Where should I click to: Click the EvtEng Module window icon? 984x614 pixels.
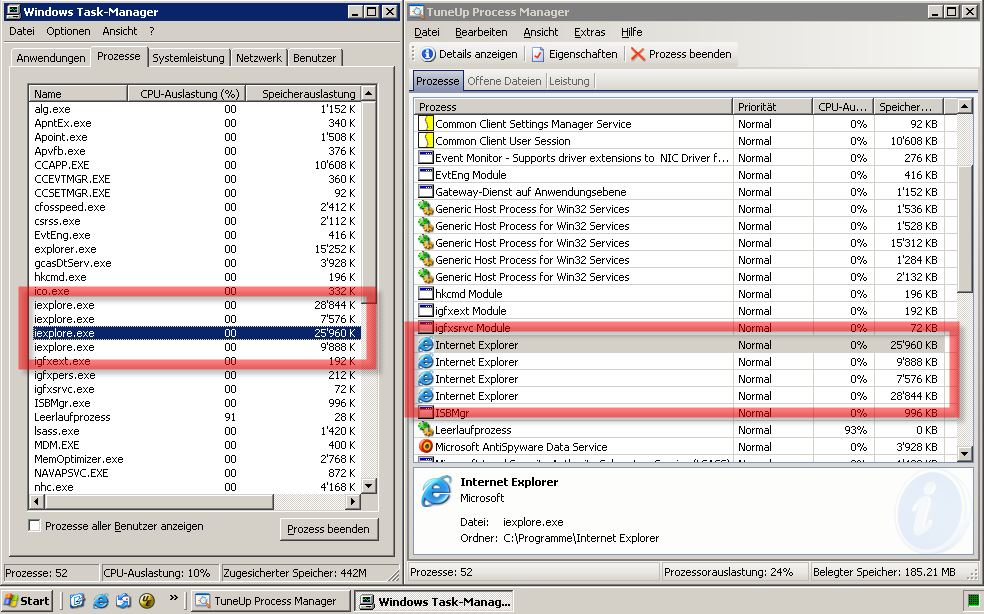point(426,175)
